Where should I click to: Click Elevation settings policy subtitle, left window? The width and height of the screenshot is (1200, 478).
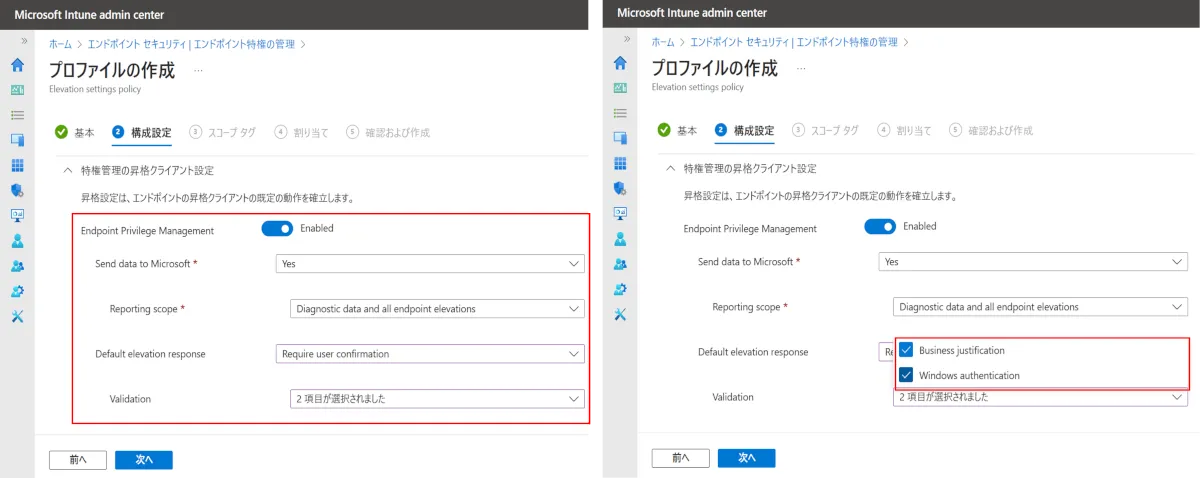click(x=95, y=89)
